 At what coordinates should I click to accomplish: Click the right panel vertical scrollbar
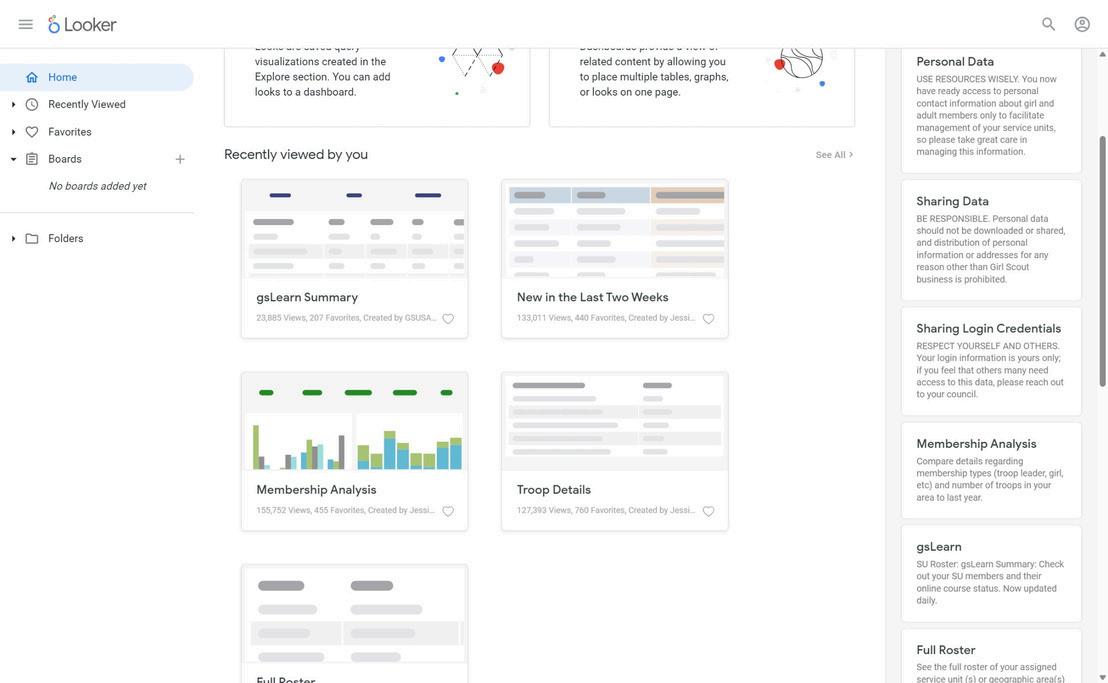(x=1102, y=261)
